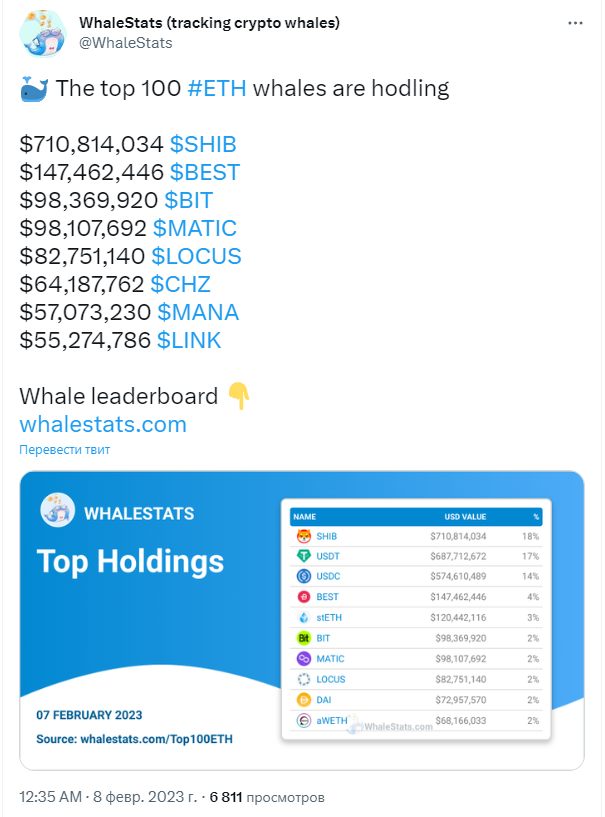605x817 pixels.
Task: Click the Перевести твит translate link
Action: [x=65, y=450]
